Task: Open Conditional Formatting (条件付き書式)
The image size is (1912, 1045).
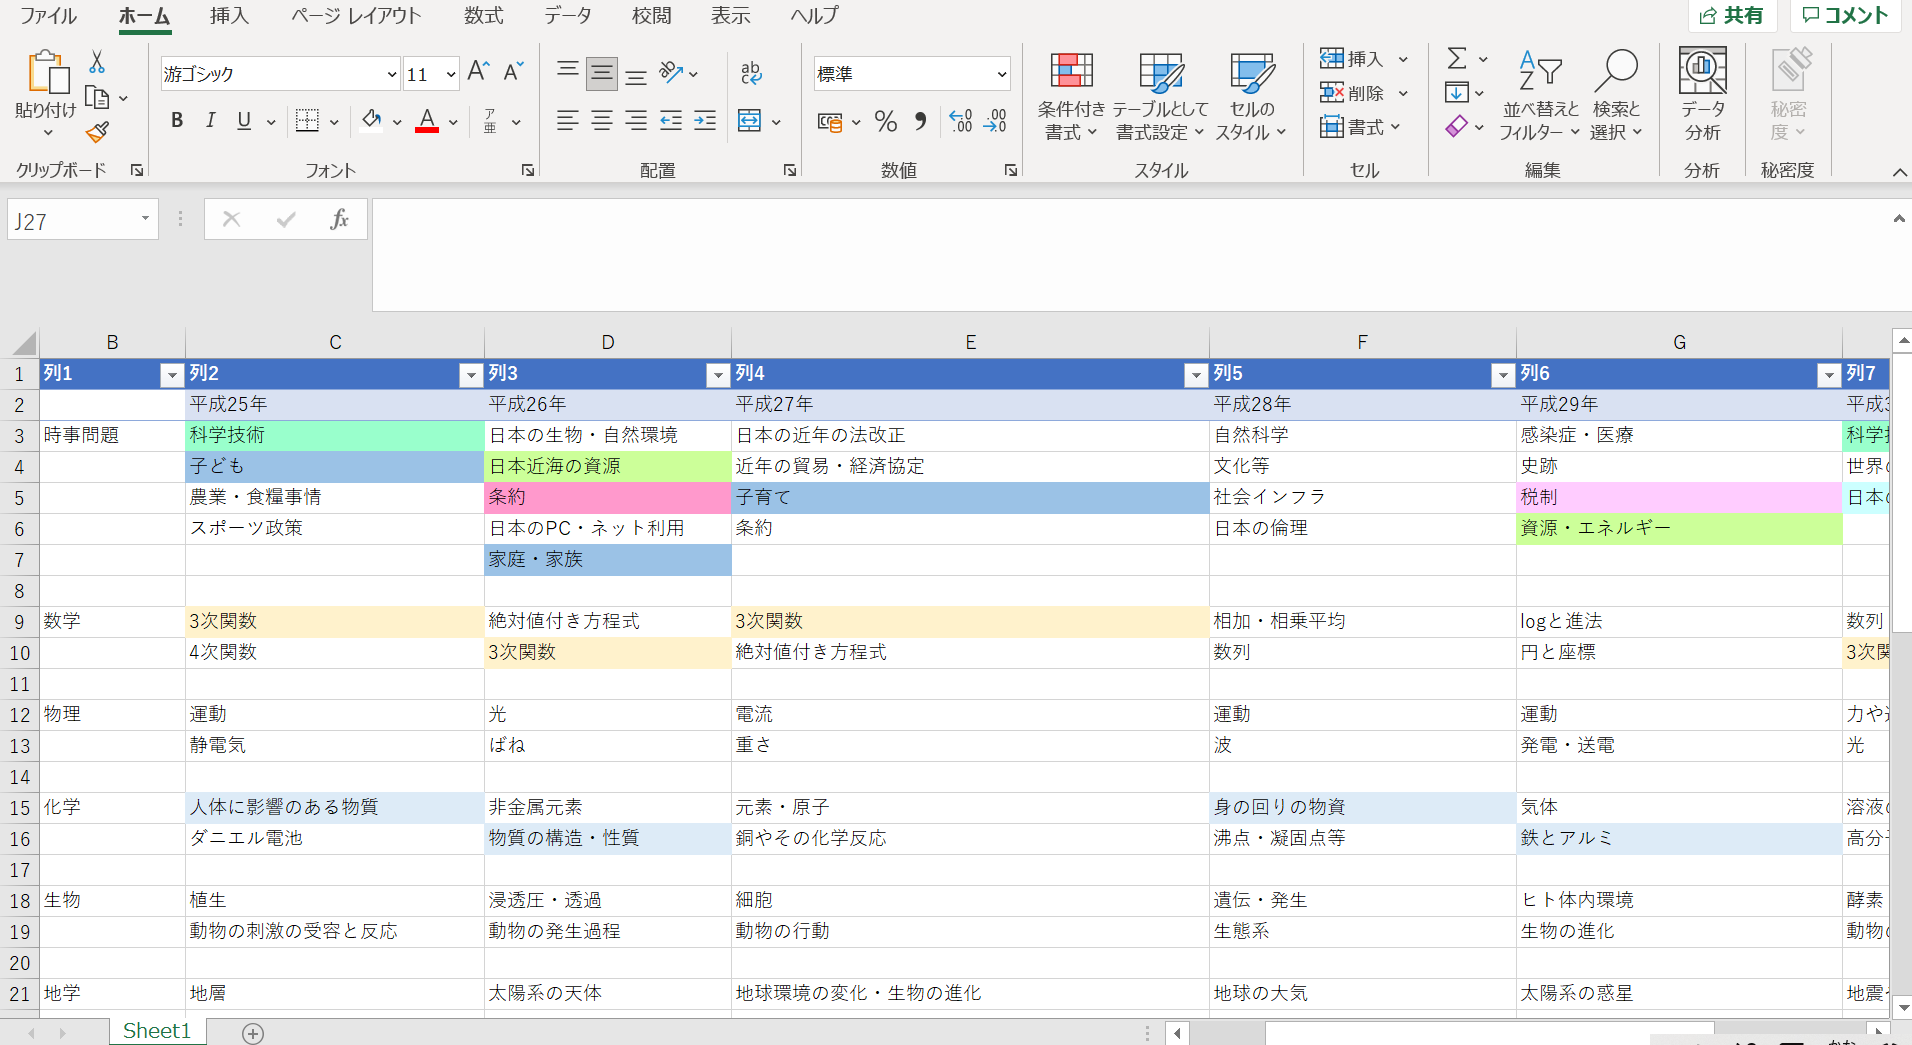Action: point(1071,97)
